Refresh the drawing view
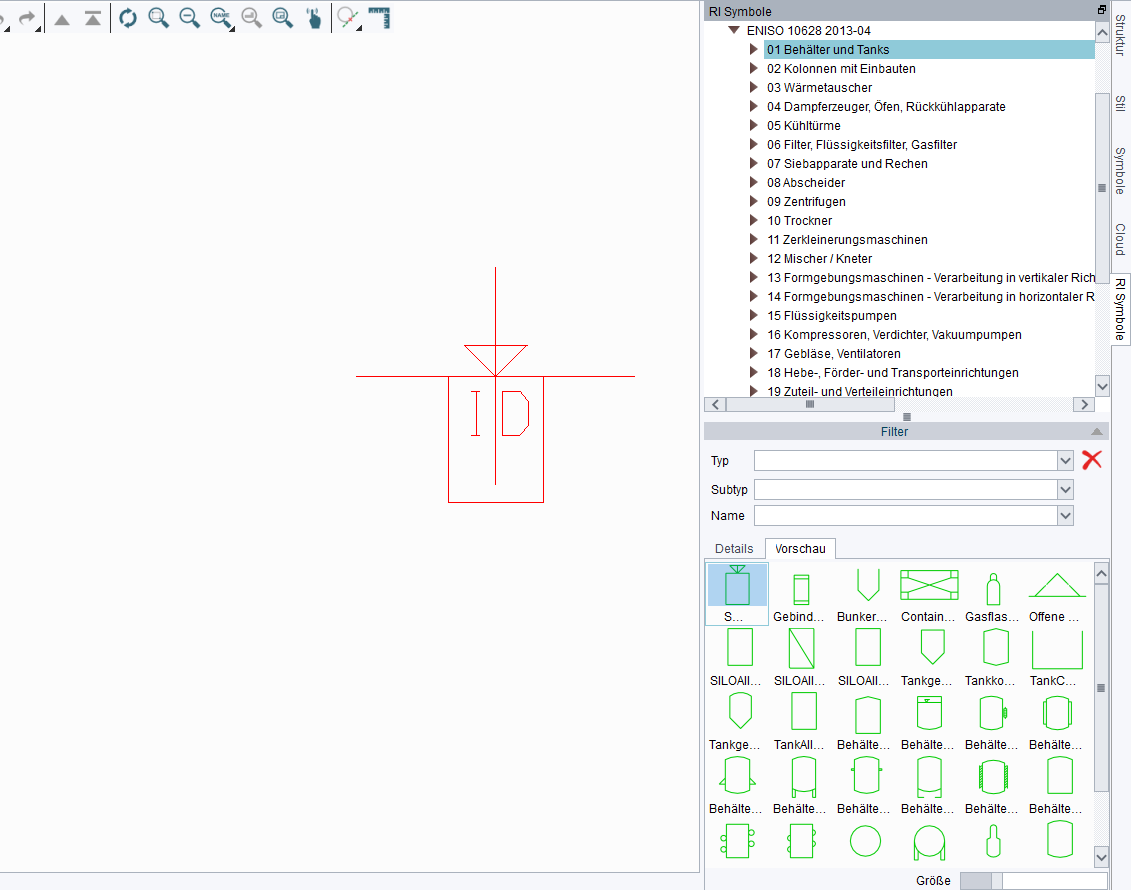 [x=128, y=18]
